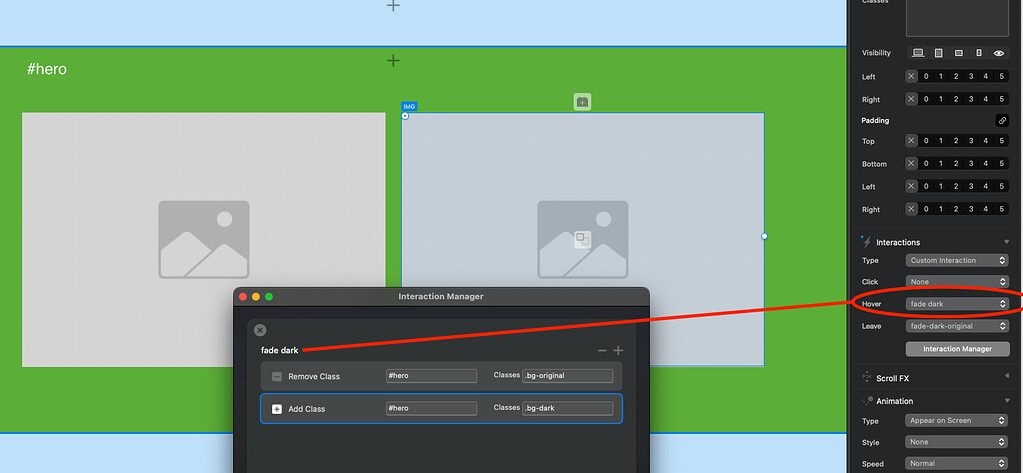Click the Padding link chain icon
The height and width of the screenshot is (473, 1023).
[x=1002, y=120]
